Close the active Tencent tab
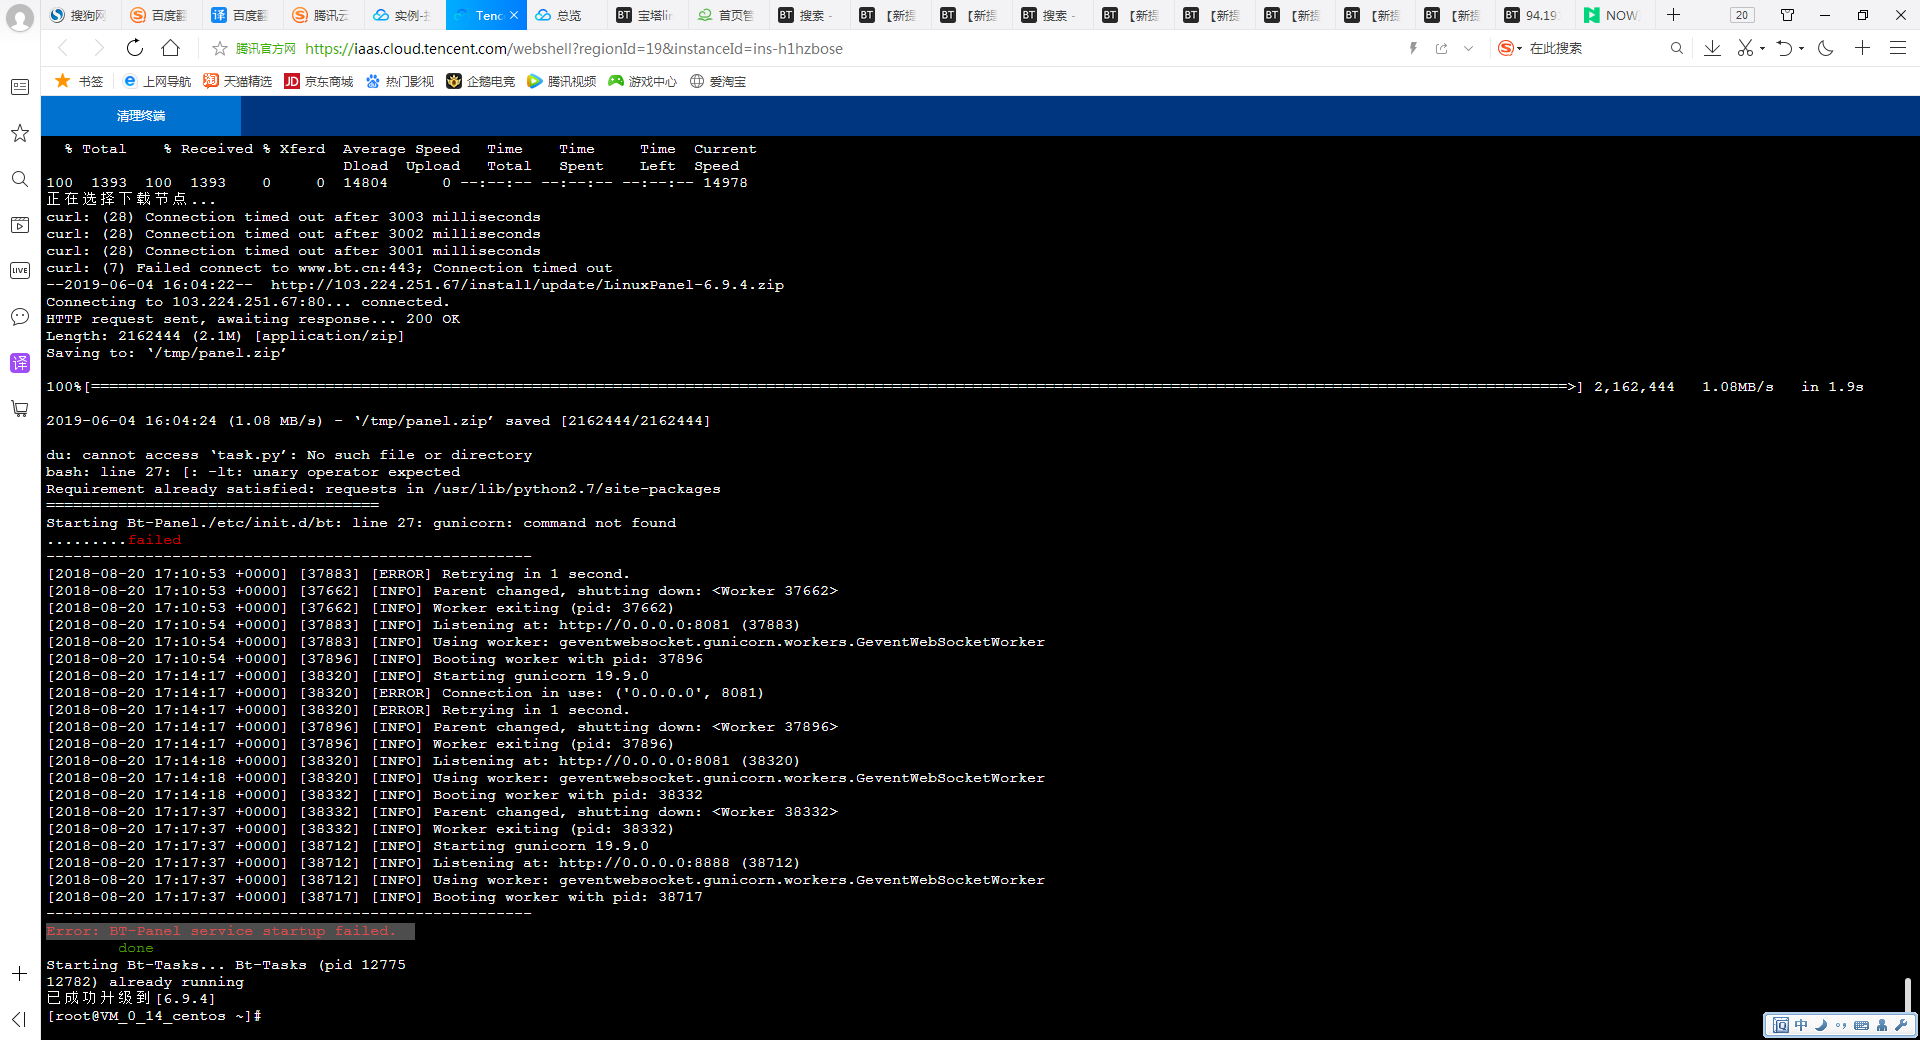Image resolution: width=1920 pixels, height=1040 pixels. (x=514, y=15)
